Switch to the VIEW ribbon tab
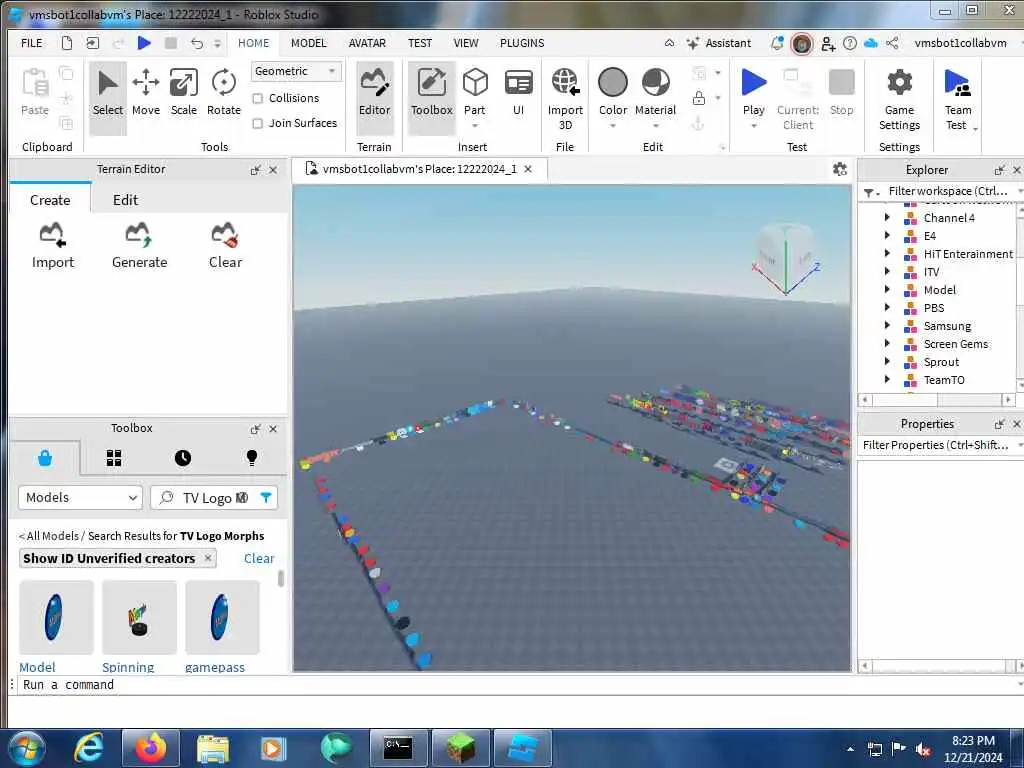Screen dimensions: 1024x768 coord(466,43)
